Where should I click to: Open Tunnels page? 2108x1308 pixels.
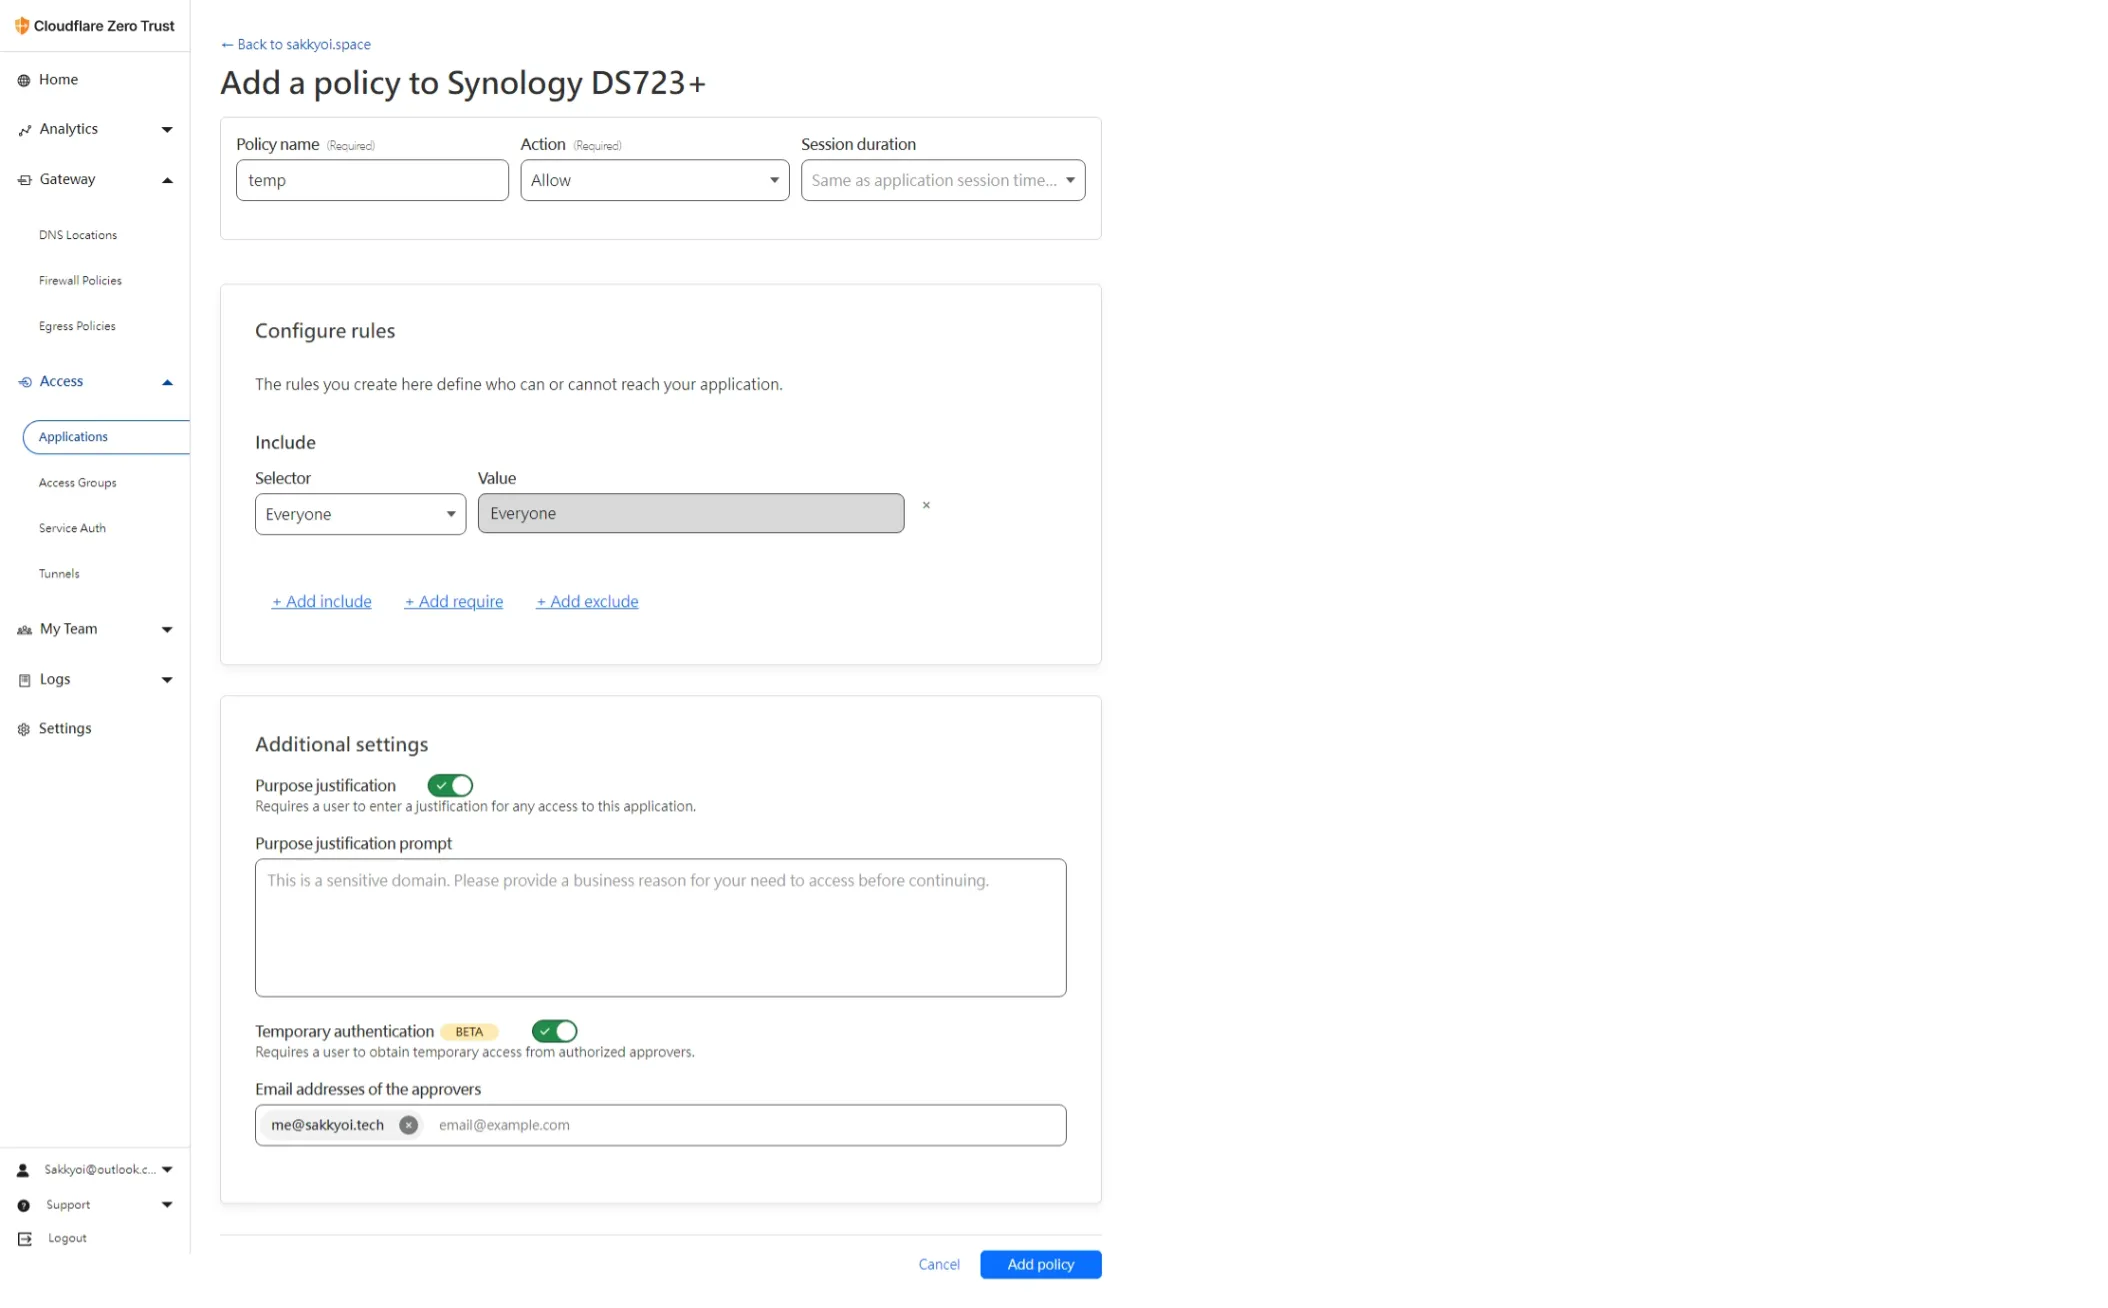(x=59, y=574)
